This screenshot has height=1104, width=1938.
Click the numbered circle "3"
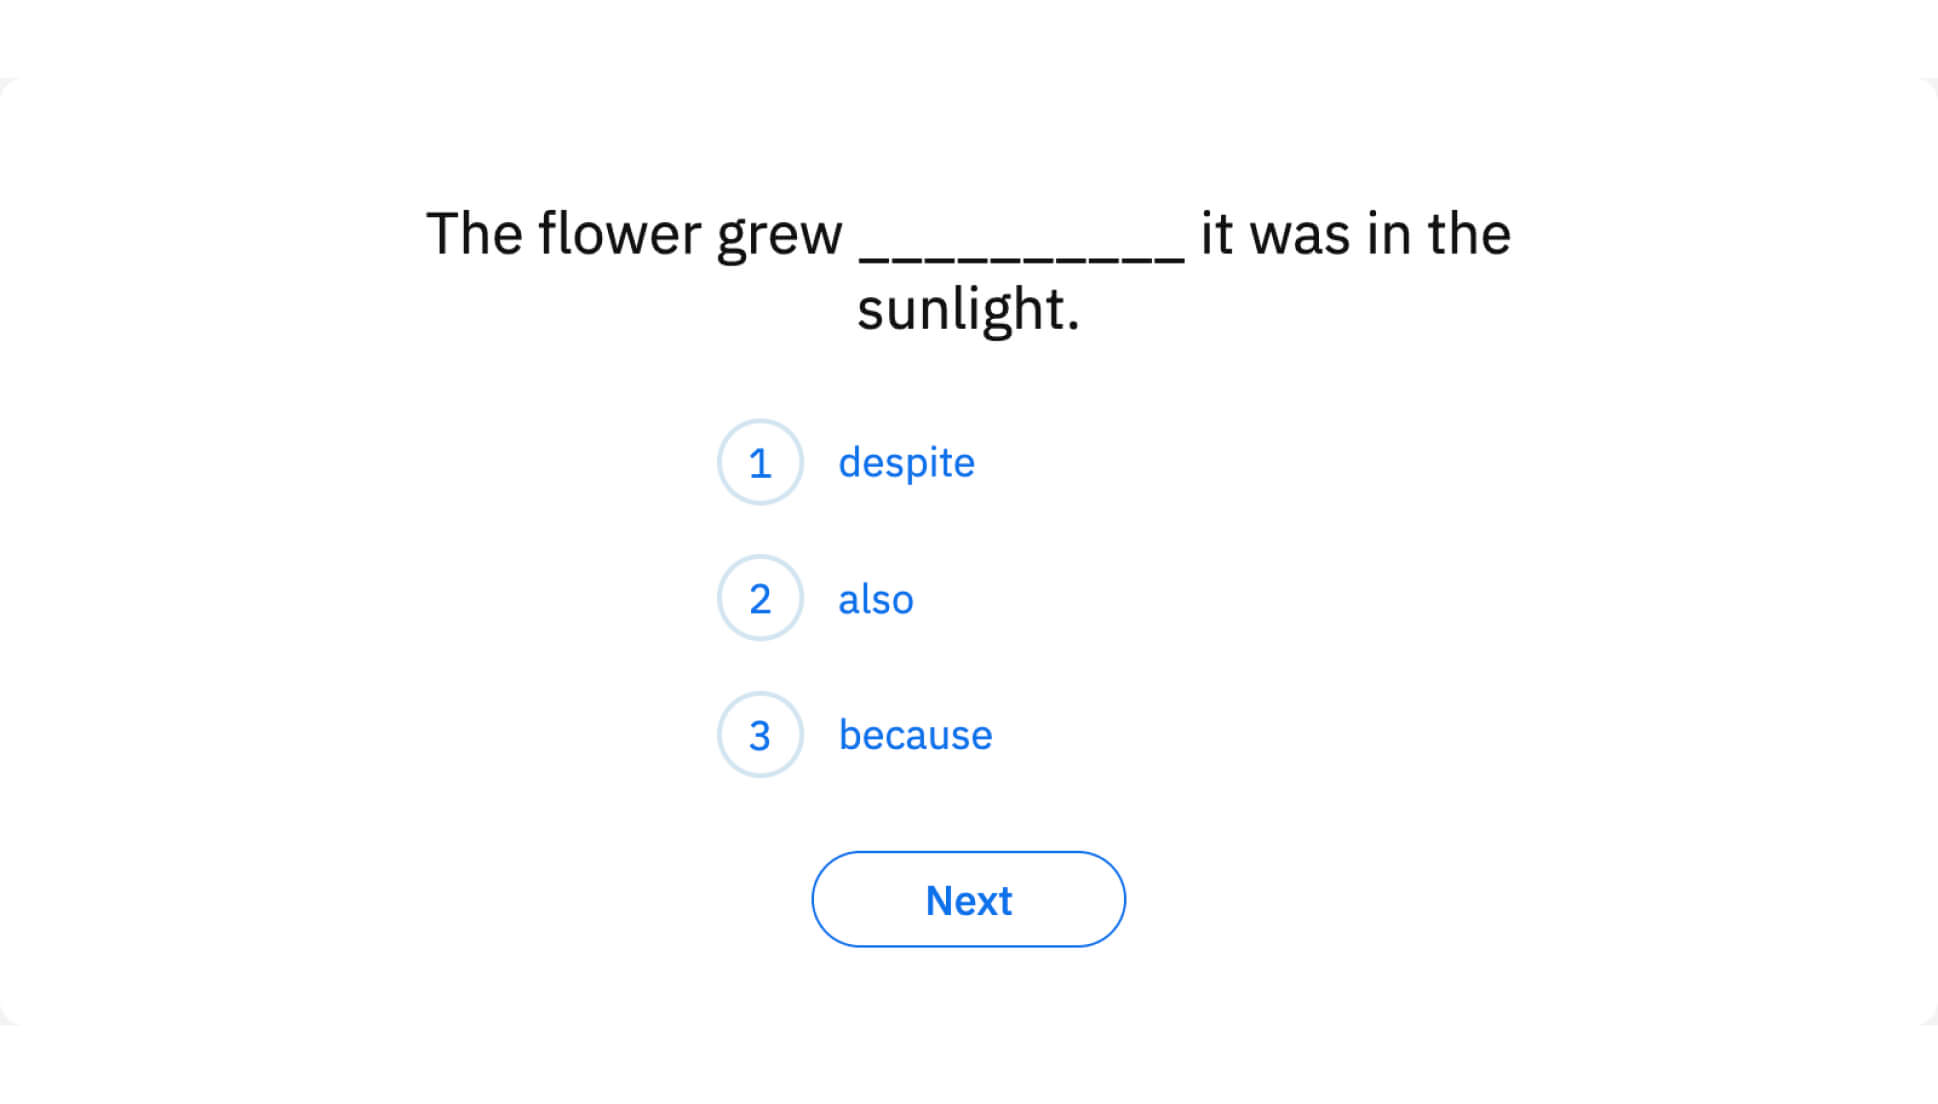coord(760,735)
